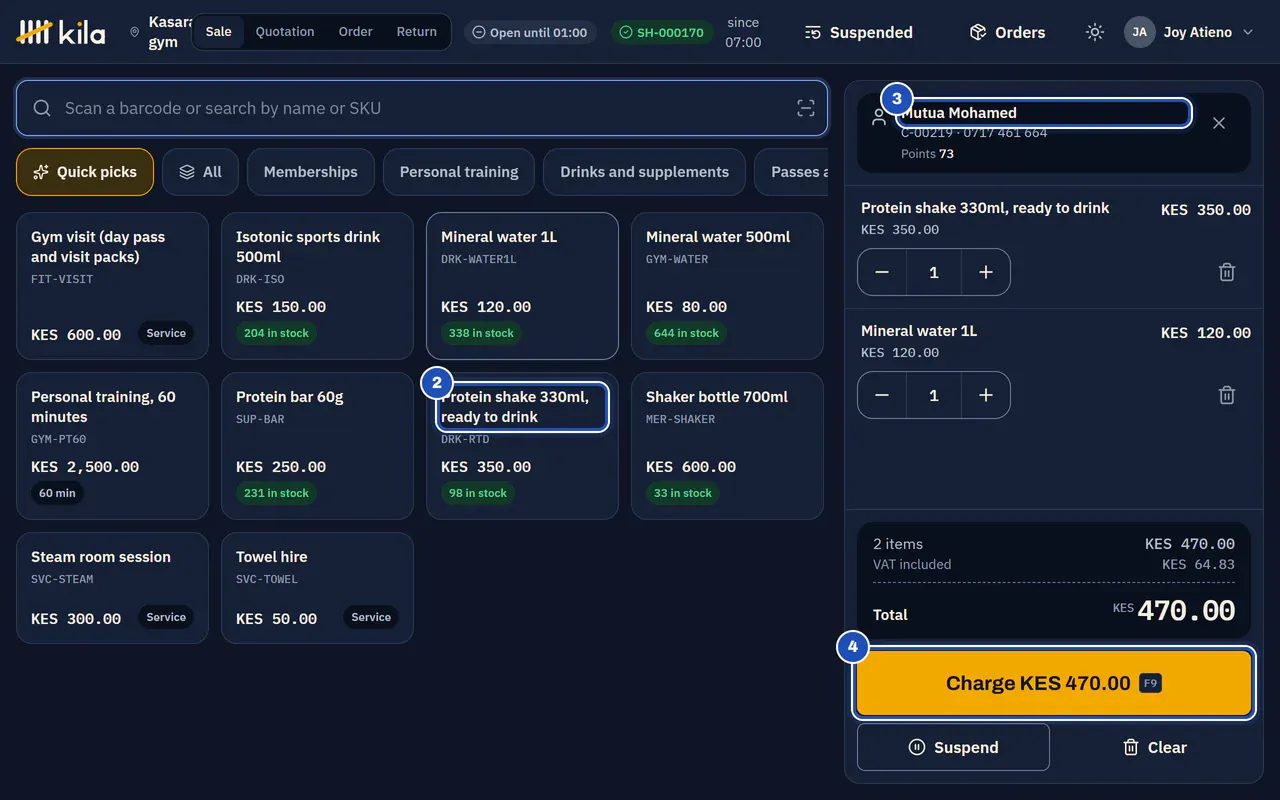The width and height of the screenshot is (1280, 800).
Task: Open shift SH-000170 status badge
Action: [x=662, y=32]
